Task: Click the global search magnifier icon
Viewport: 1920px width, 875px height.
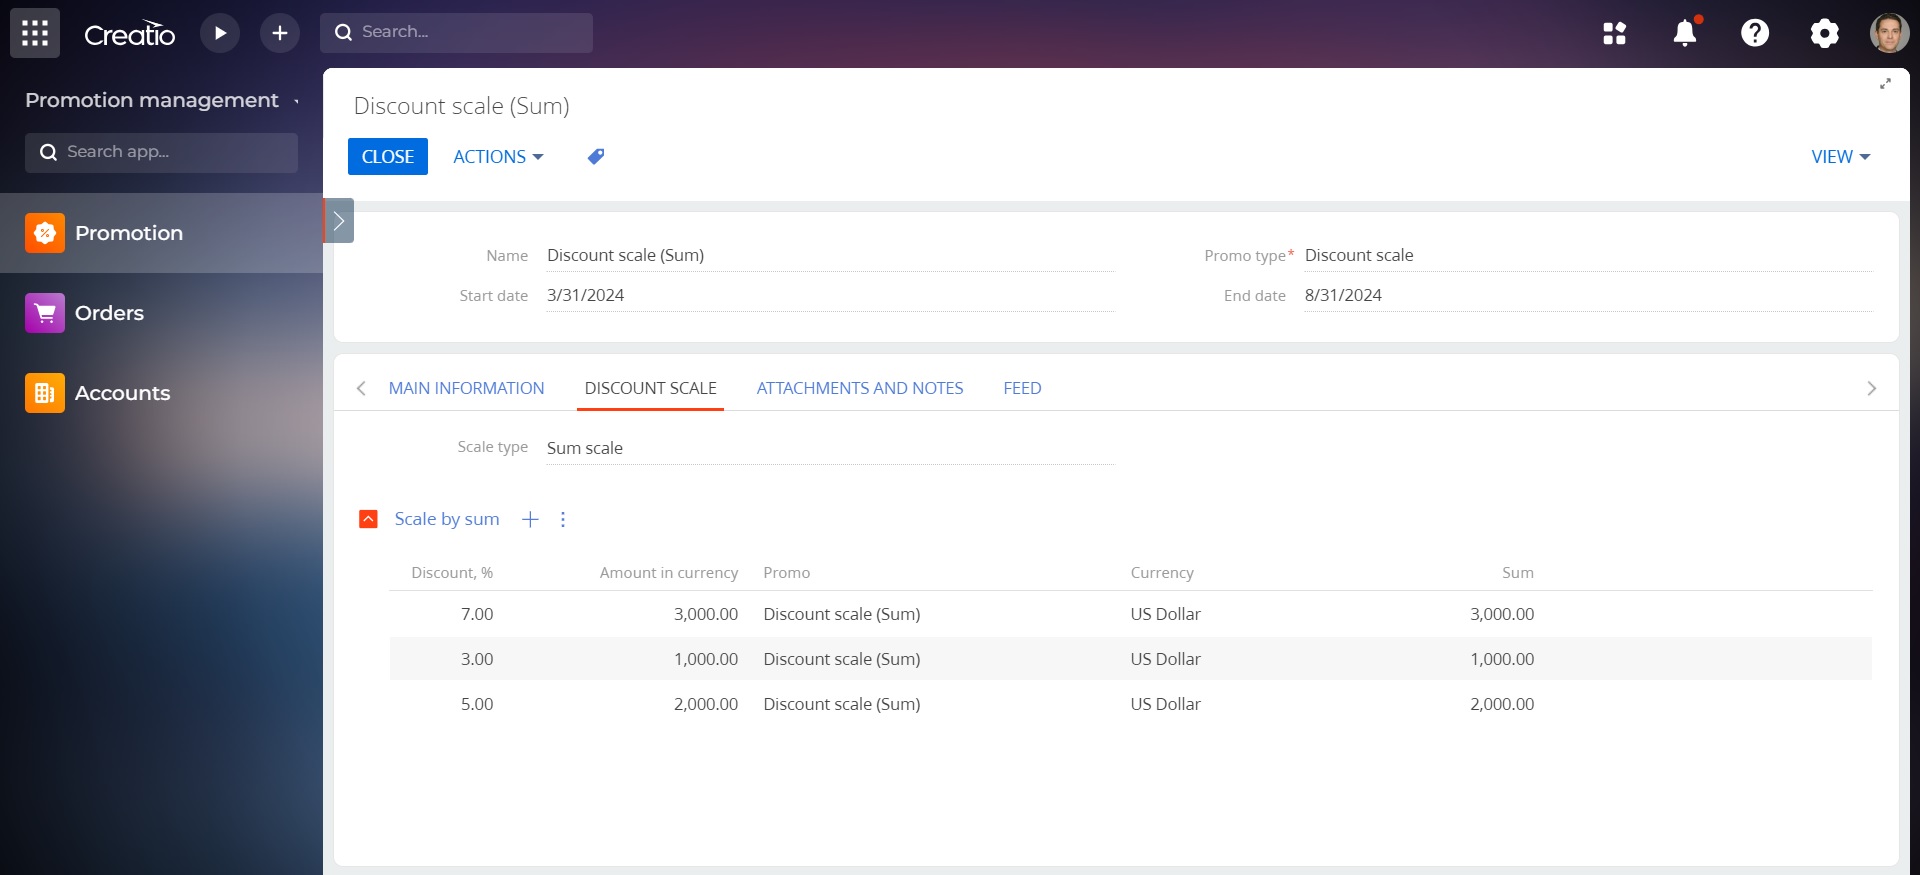Action: click(x=343, y=33)
